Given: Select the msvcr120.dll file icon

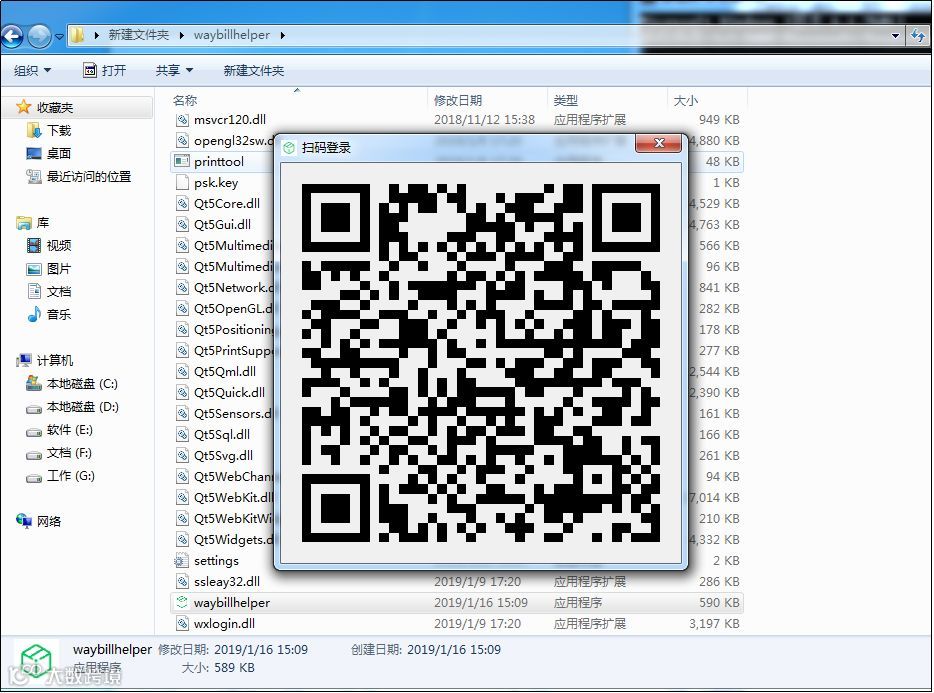Looking at the screenshot, I should click(182, 120).
